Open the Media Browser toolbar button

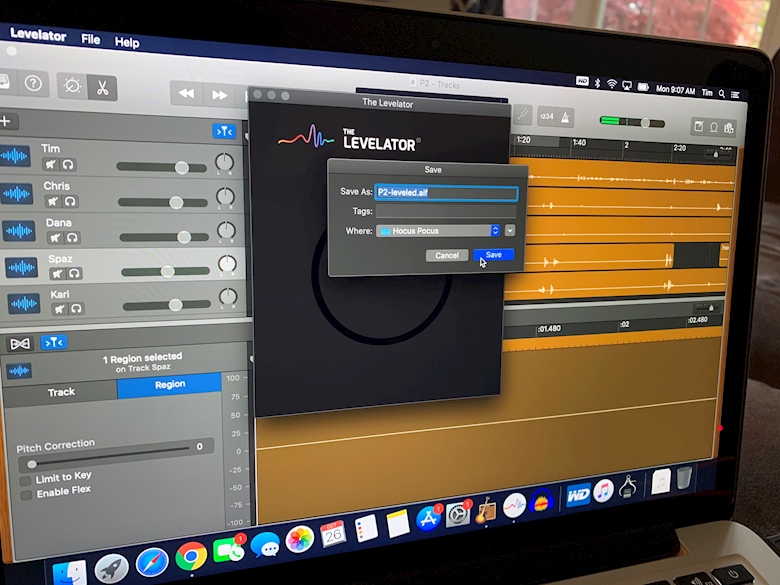(729, 129)
